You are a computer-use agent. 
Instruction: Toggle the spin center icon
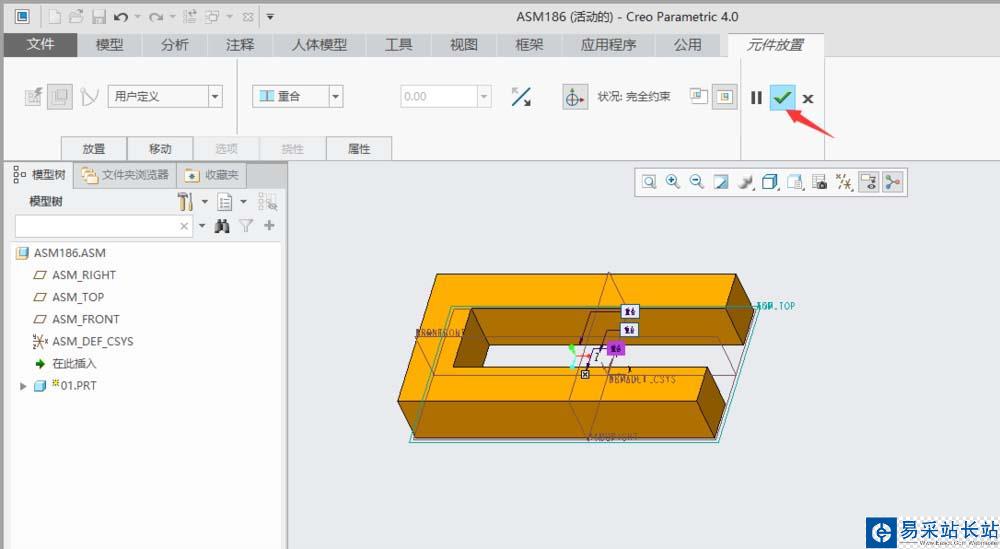pyautogui.click(x=893, y=182)
